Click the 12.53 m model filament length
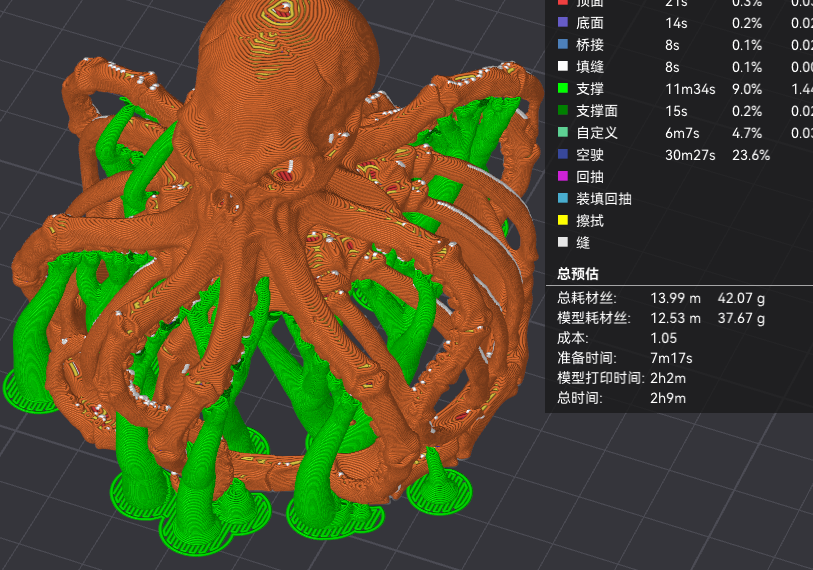The height and width of the screenshot is (570, 813). click(x=676, y=318)
